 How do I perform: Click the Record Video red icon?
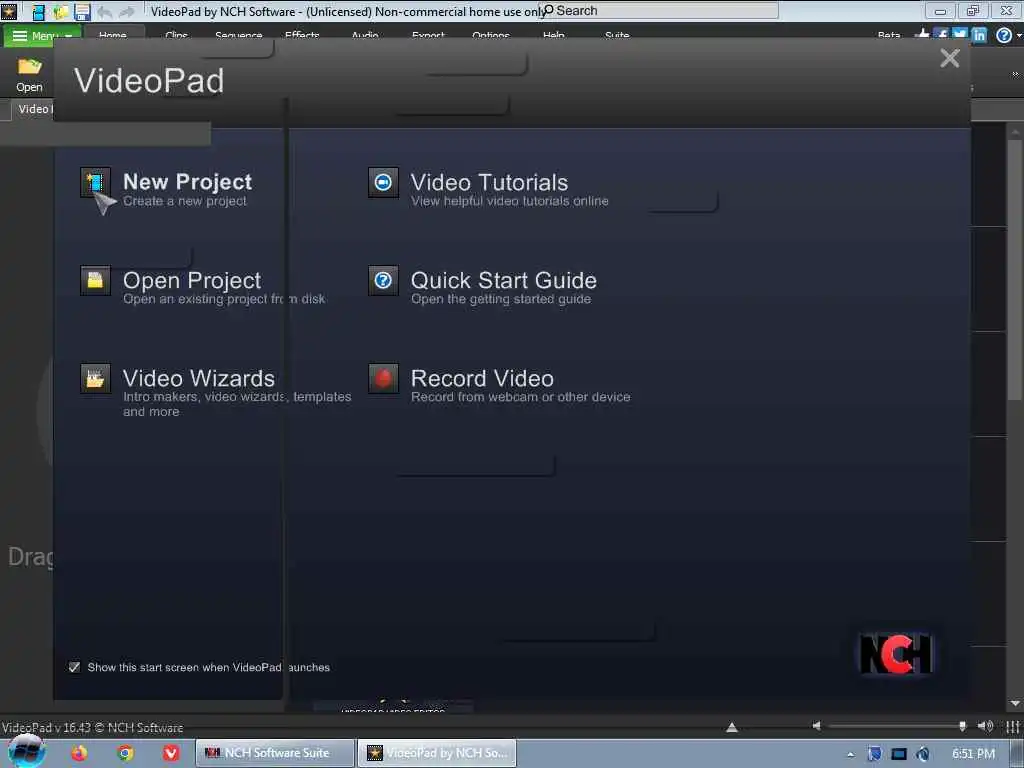(383, 378)
